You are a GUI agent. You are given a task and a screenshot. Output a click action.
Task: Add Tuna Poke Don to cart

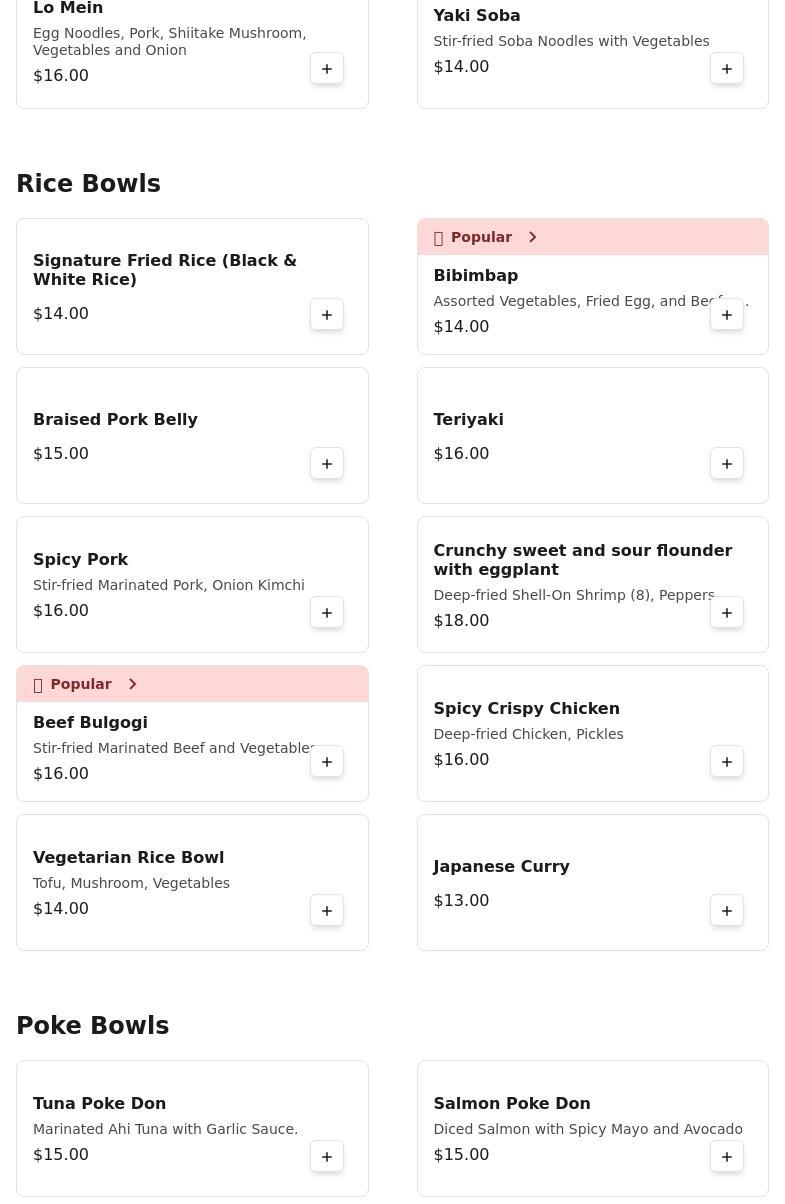[327, 1157]
